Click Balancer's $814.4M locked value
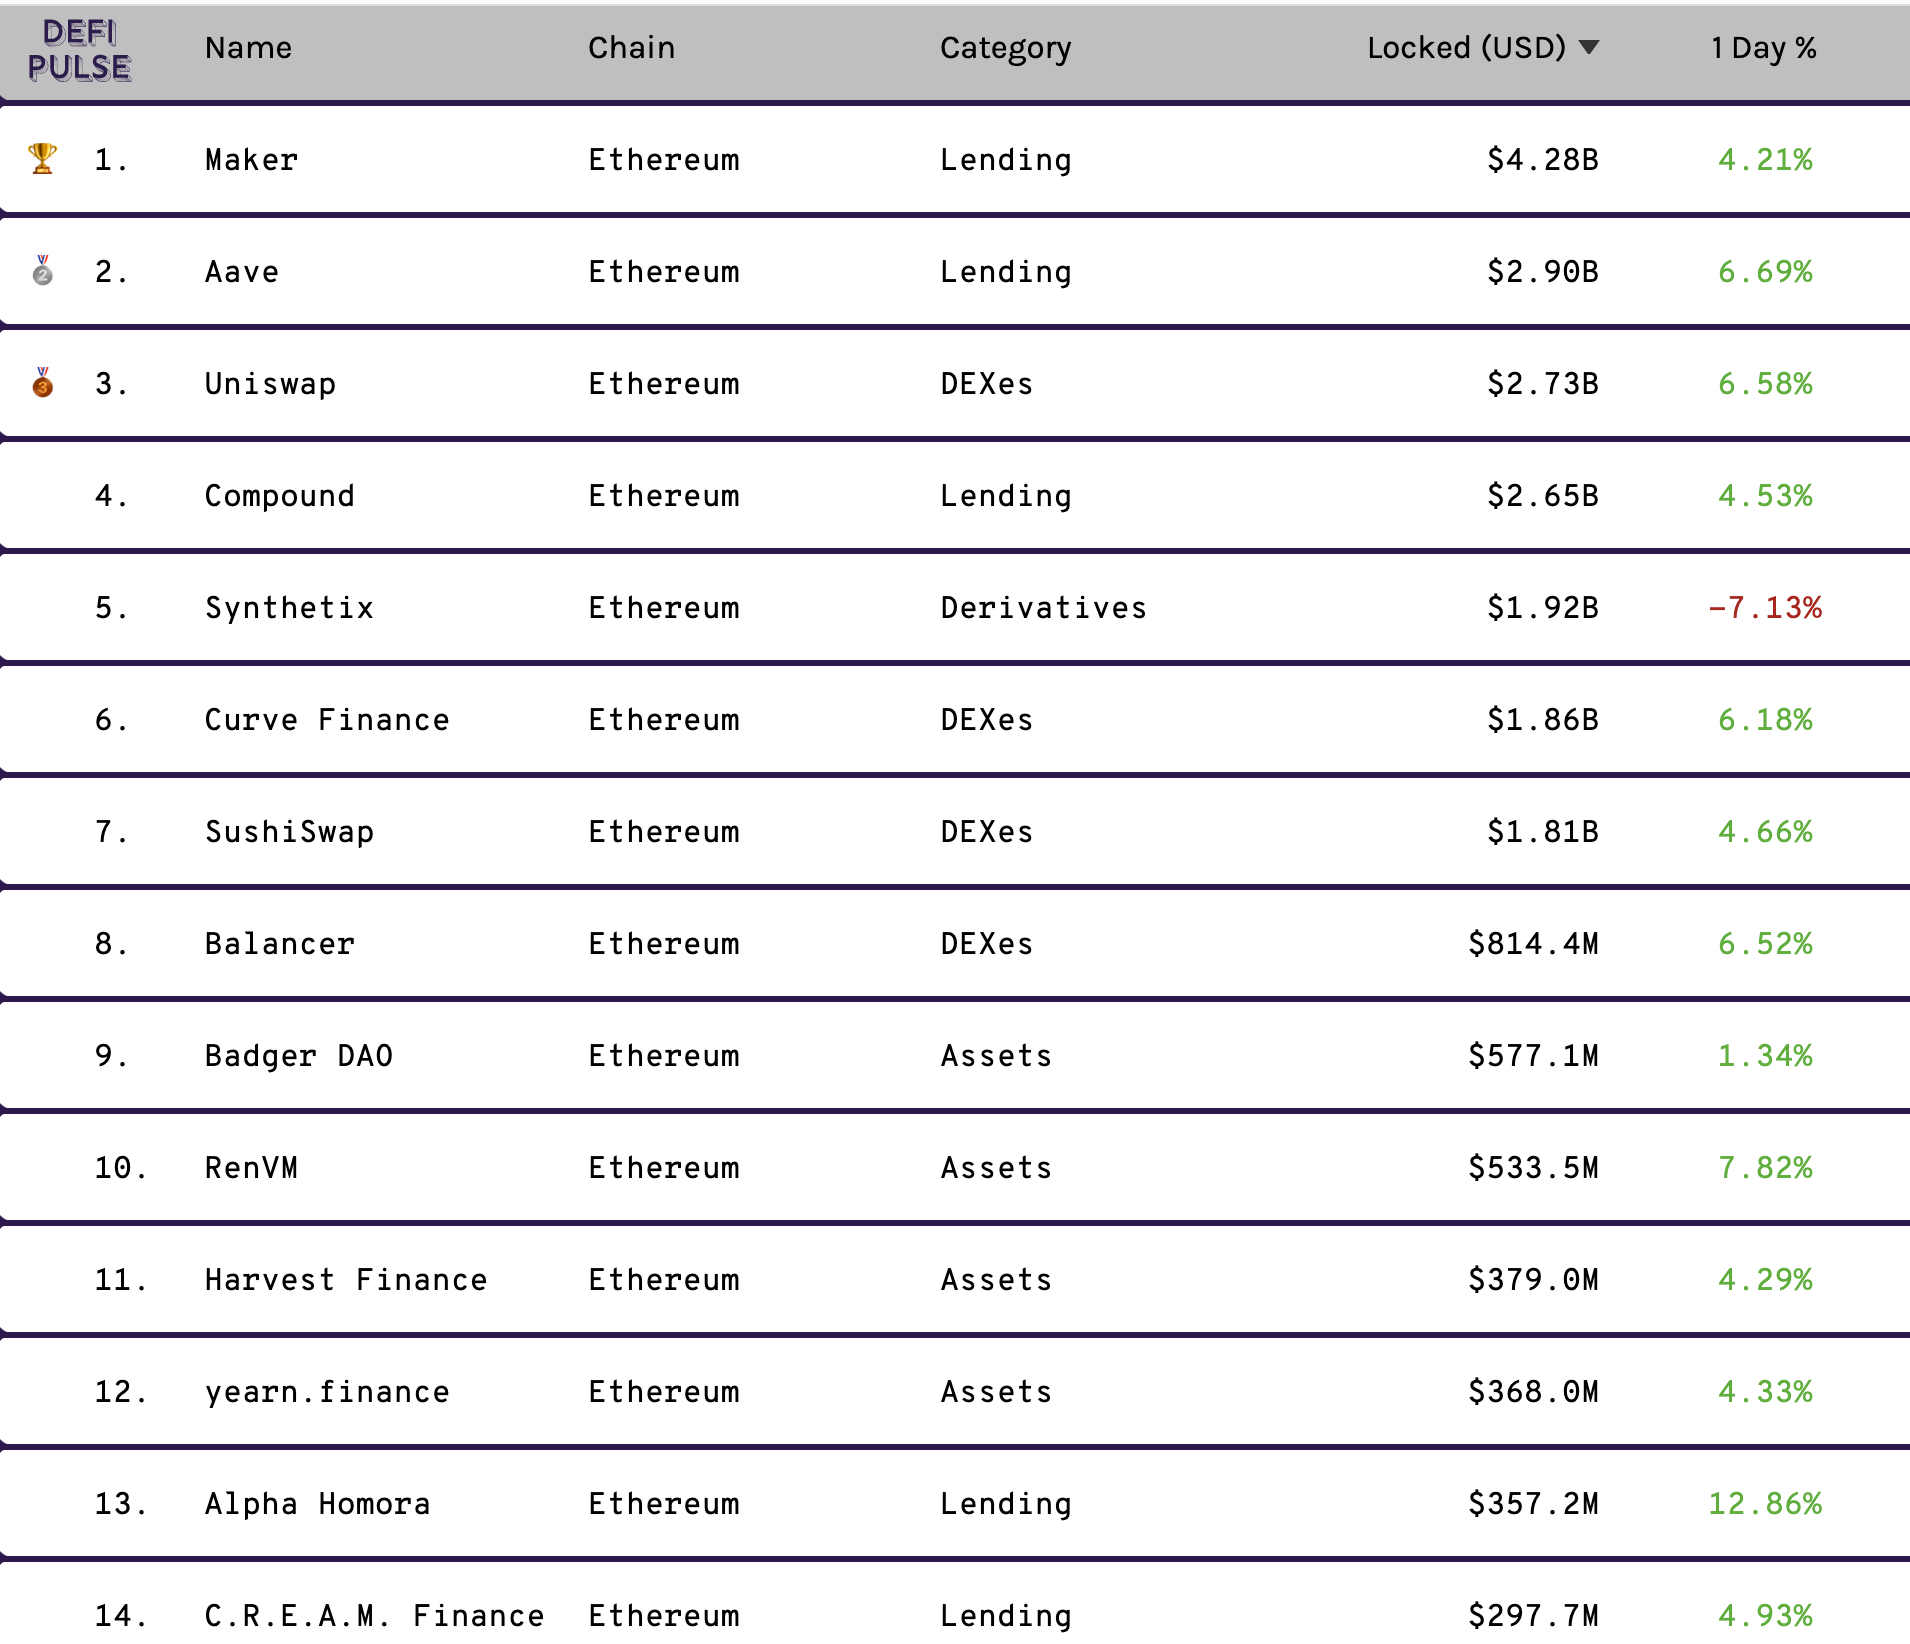Image resolution: width=1910 pixels, height=1644 pixels. [x=1533, y=944]
